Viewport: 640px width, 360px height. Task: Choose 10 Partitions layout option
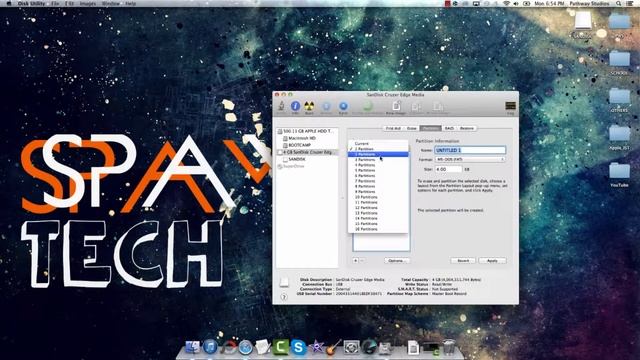point(378,197)
